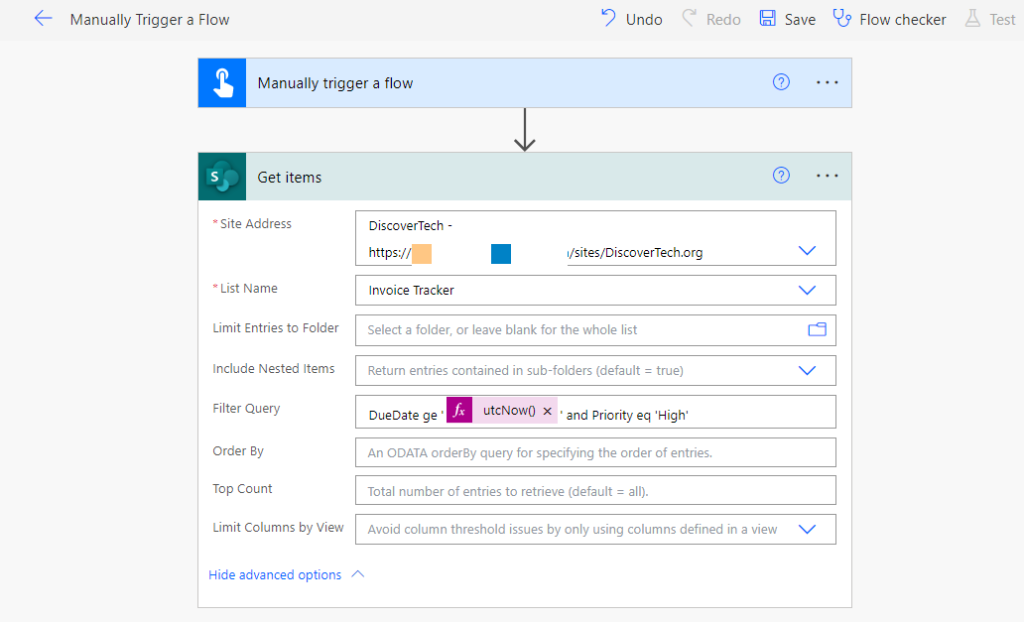1024x622 pixels.
Task: Click the Redo button
Action: (x=711, y=19)
